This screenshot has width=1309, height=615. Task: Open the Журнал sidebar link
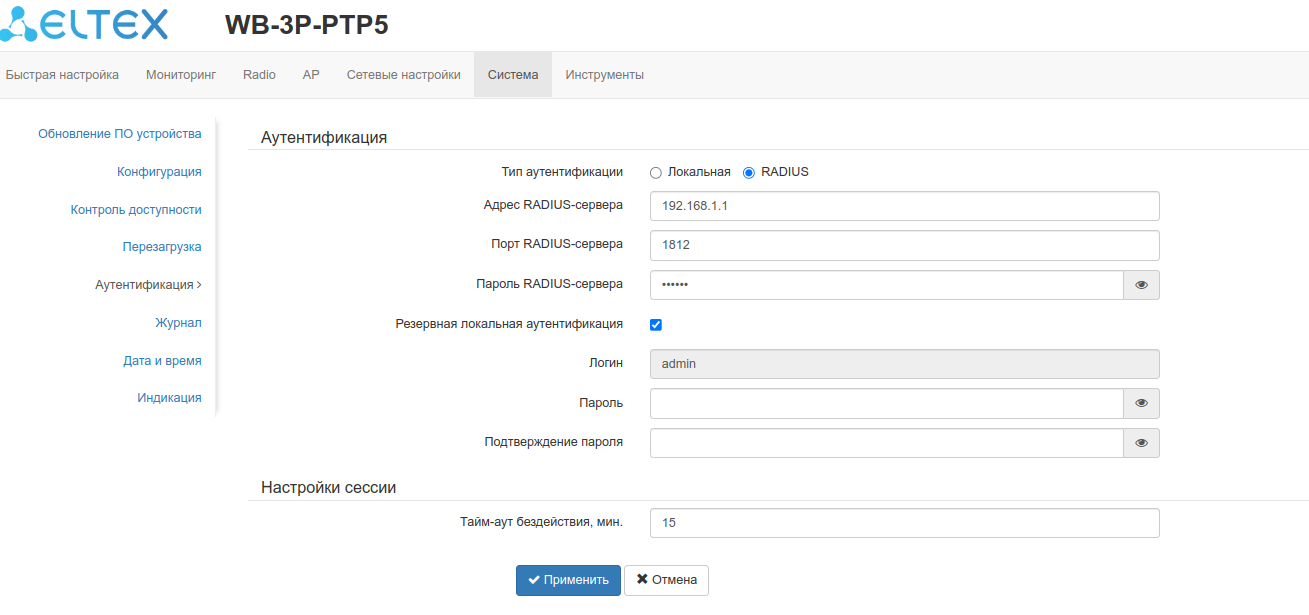(178, 323)
